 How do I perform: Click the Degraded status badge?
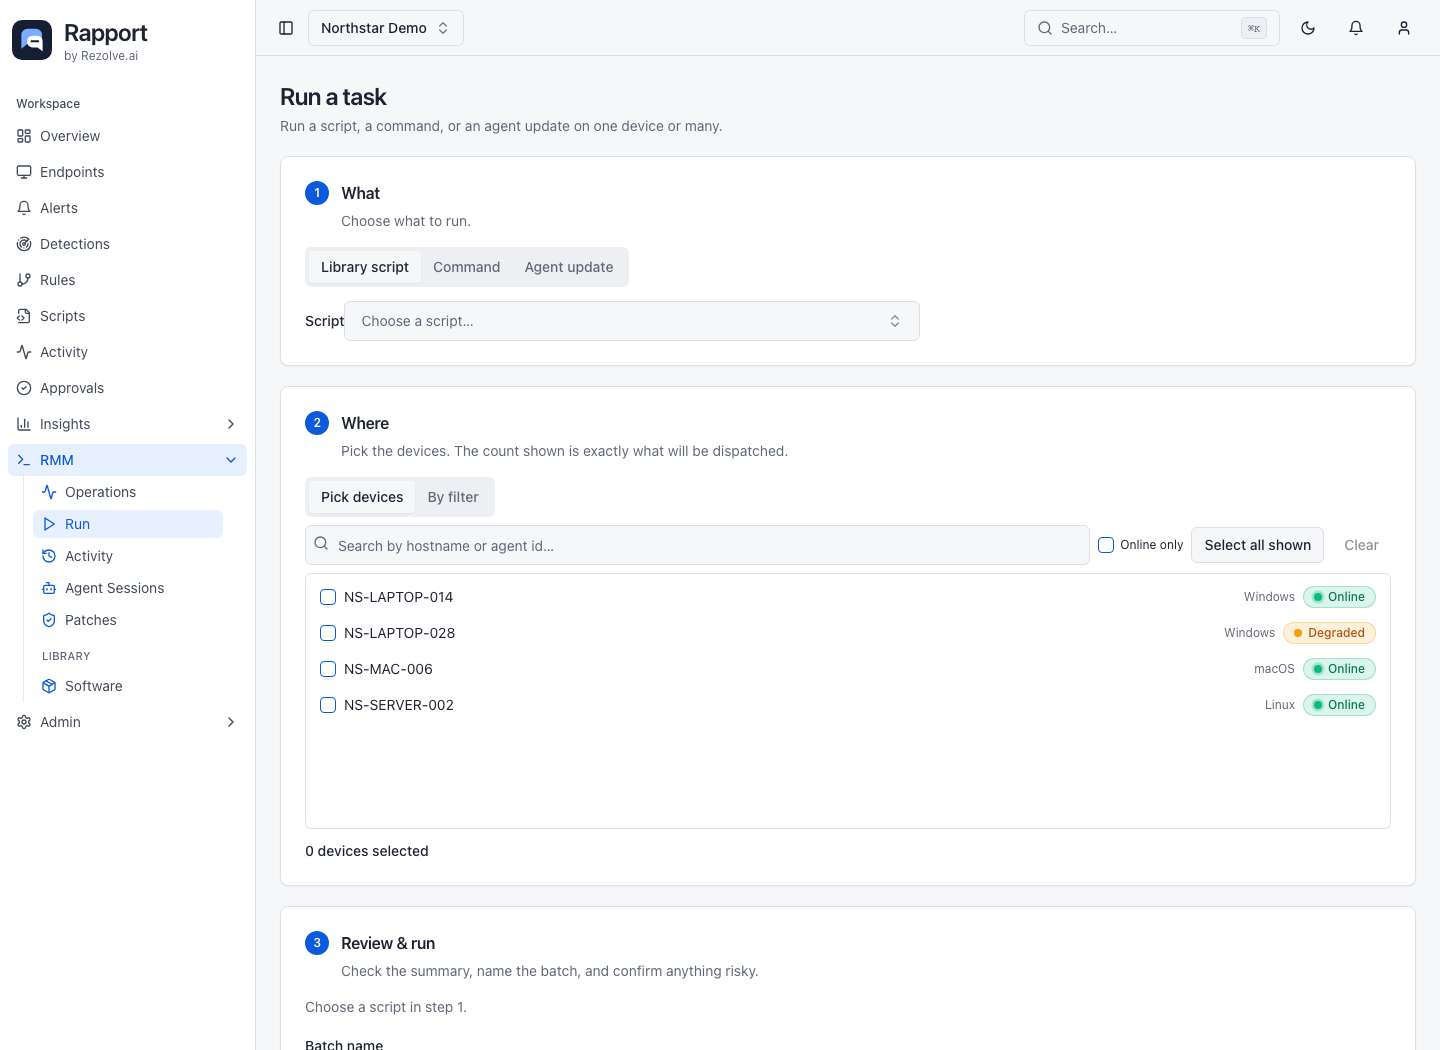(x=1330, y=633)
